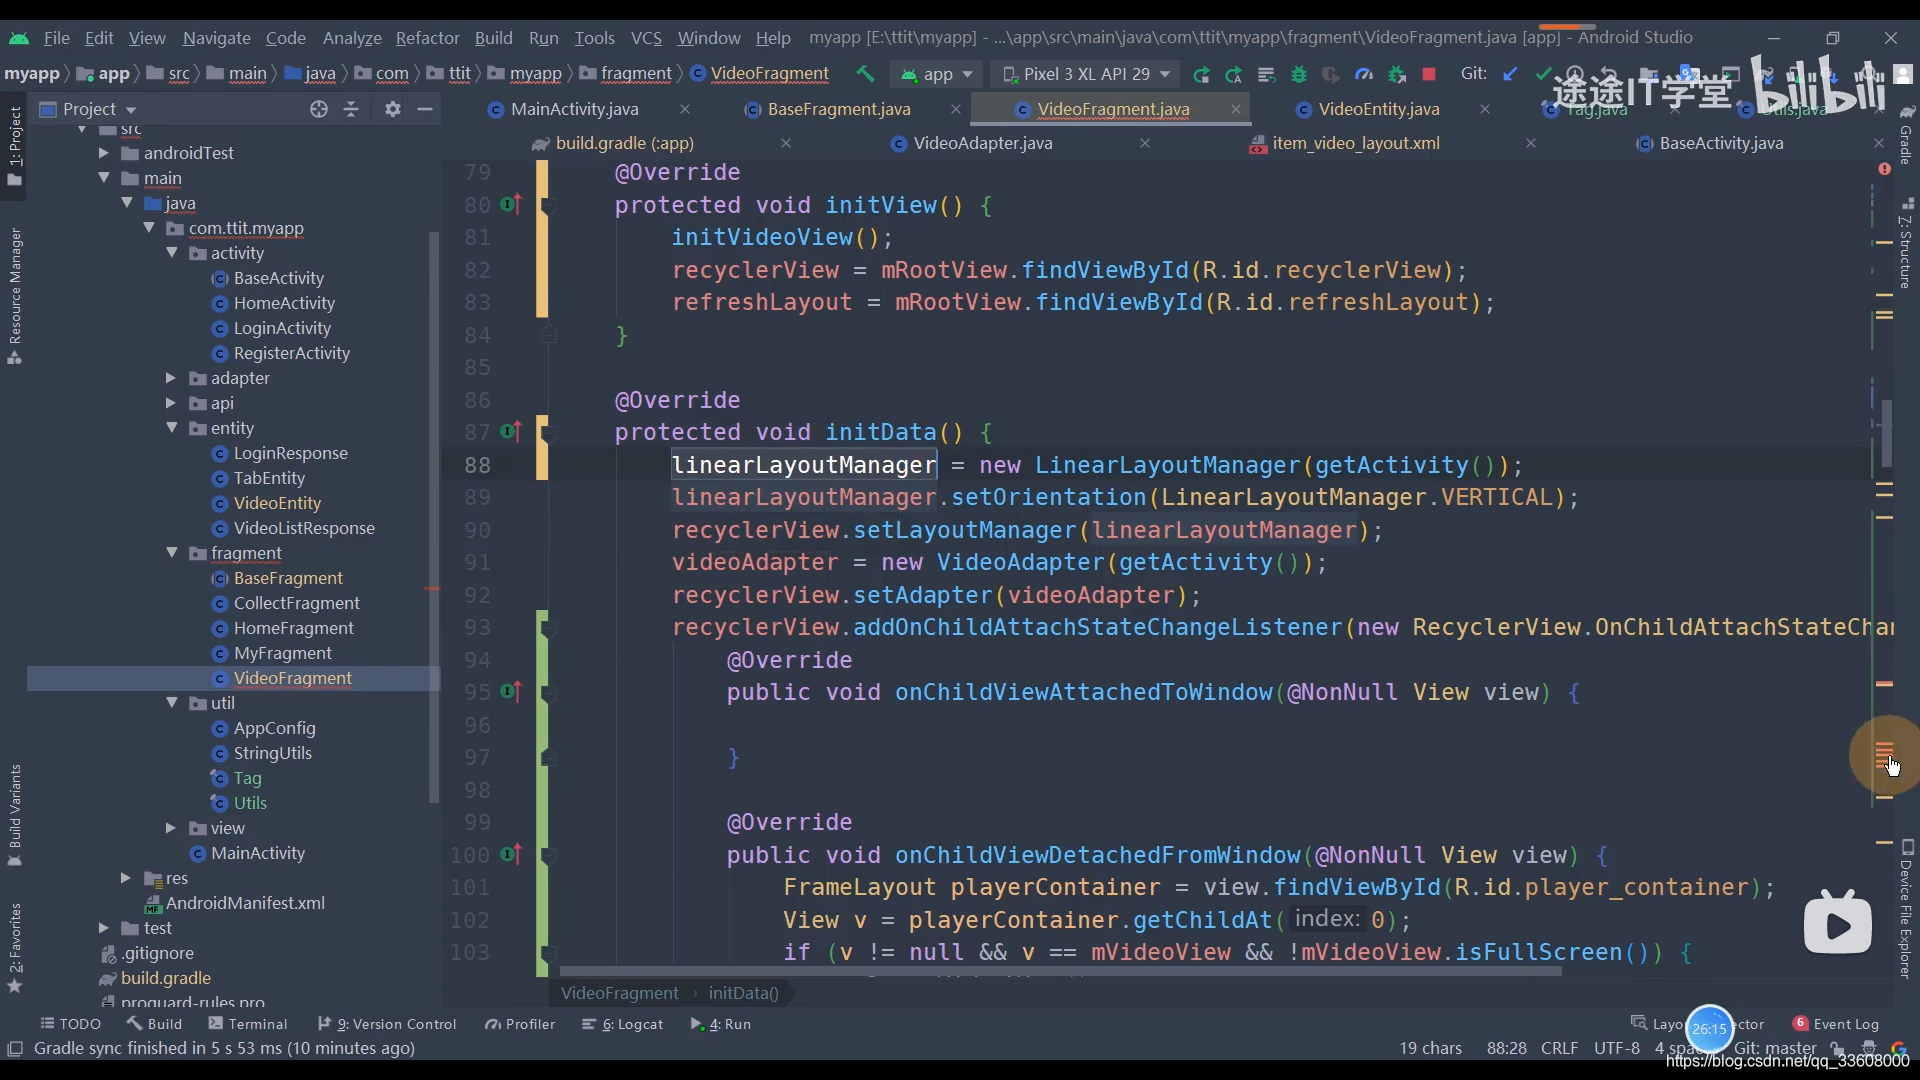Expand the adapter package in tree
The height and width of the screenshot is (1080, 1920).
tap(173, 378)
